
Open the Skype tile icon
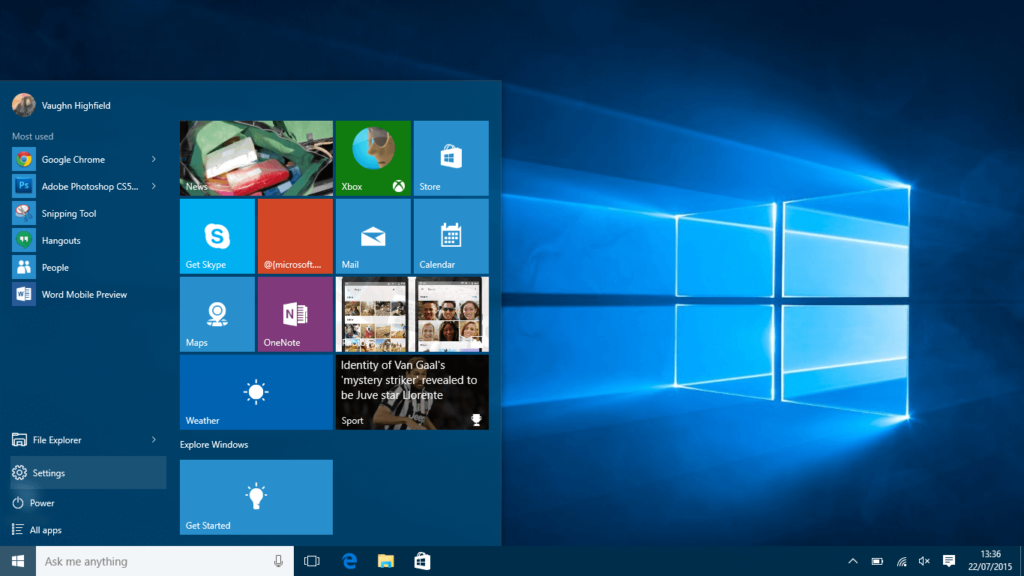point(217,236)
